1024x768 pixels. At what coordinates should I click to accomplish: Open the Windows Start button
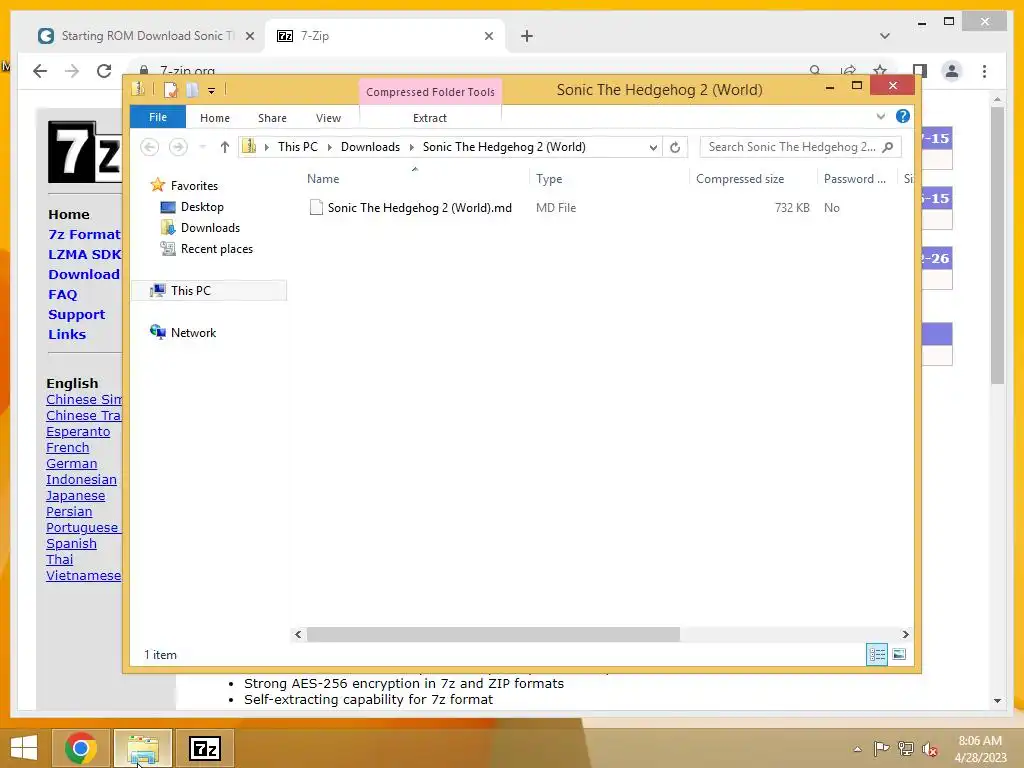pos(24,748)
